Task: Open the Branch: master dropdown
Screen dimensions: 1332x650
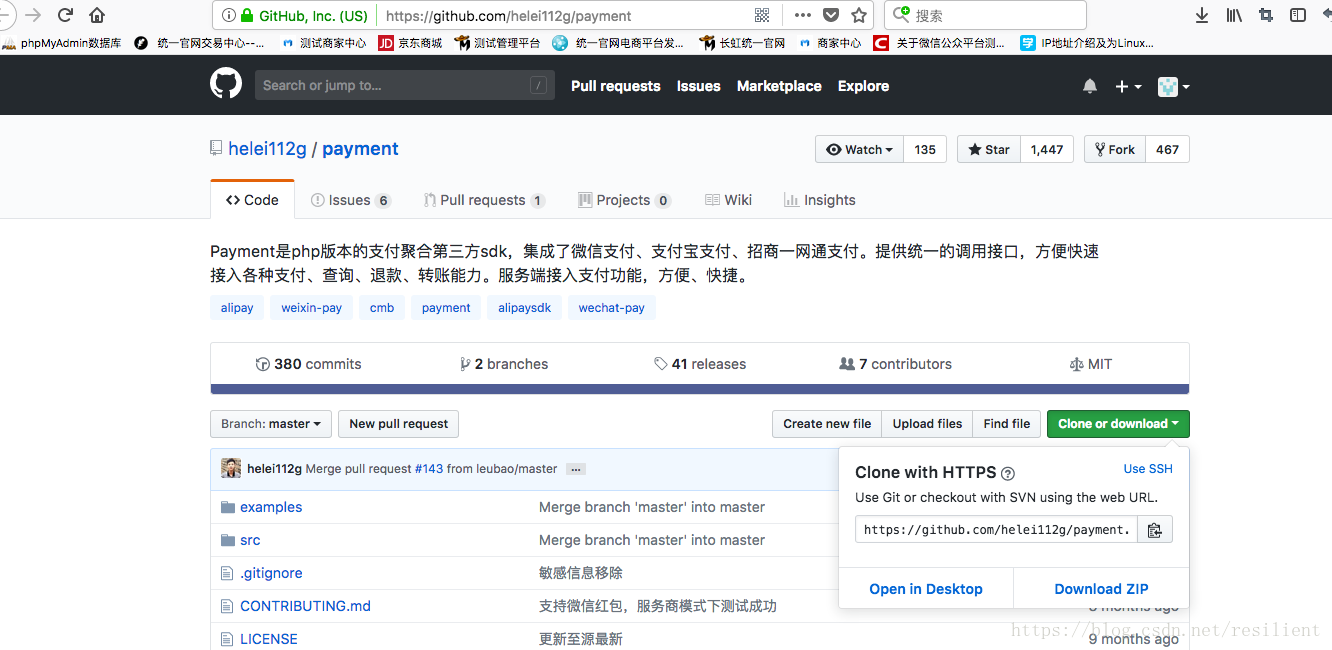Action: (x=270, y=424)
